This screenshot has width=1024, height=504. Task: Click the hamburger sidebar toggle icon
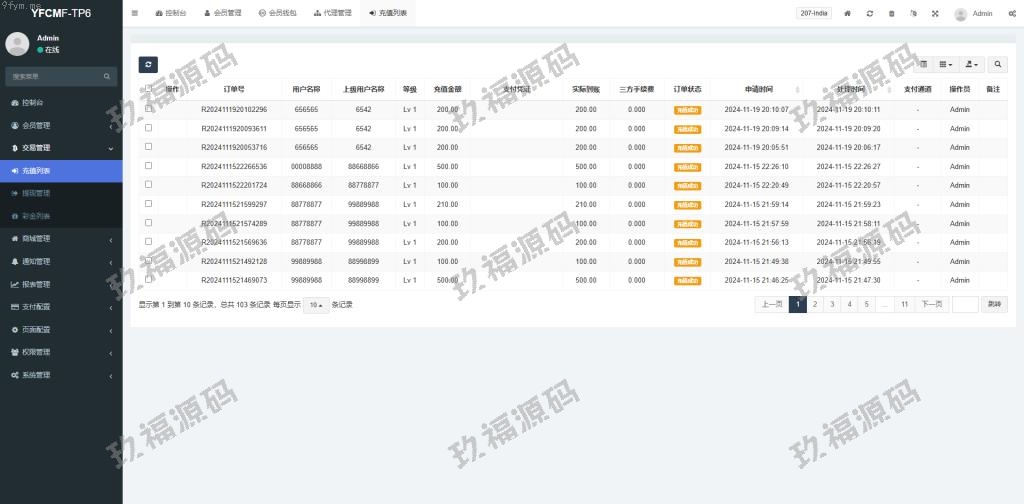(135, 13)
